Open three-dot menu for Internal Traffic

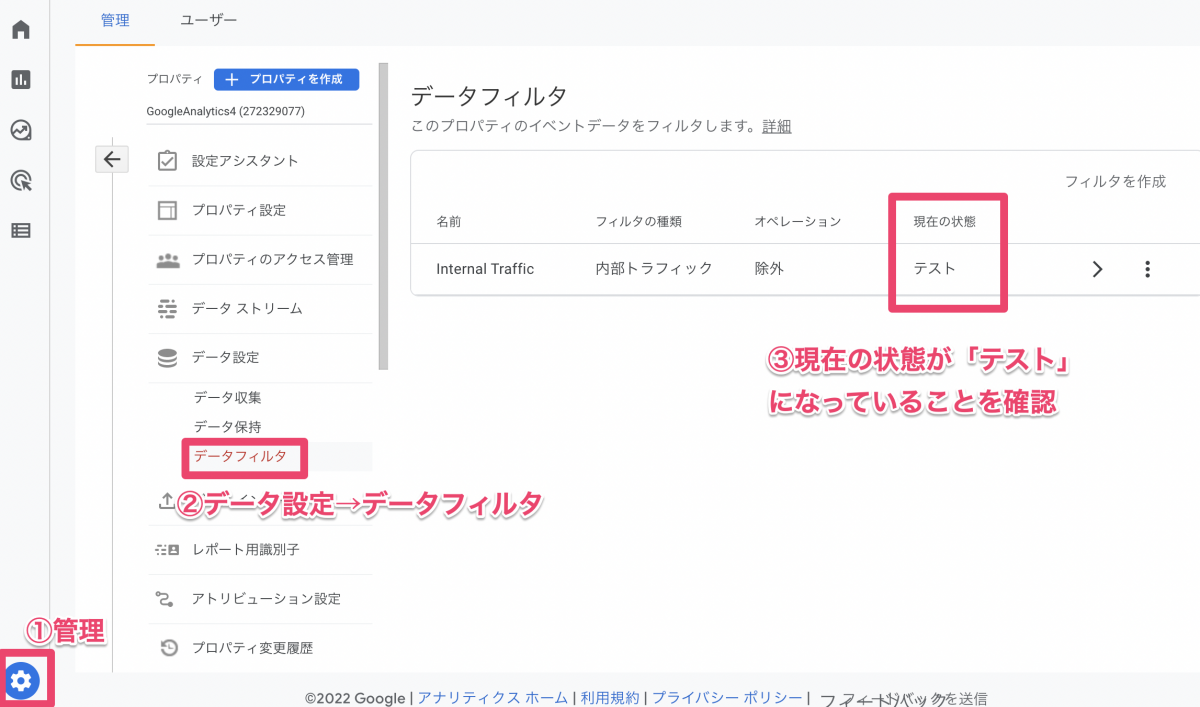1147,269
